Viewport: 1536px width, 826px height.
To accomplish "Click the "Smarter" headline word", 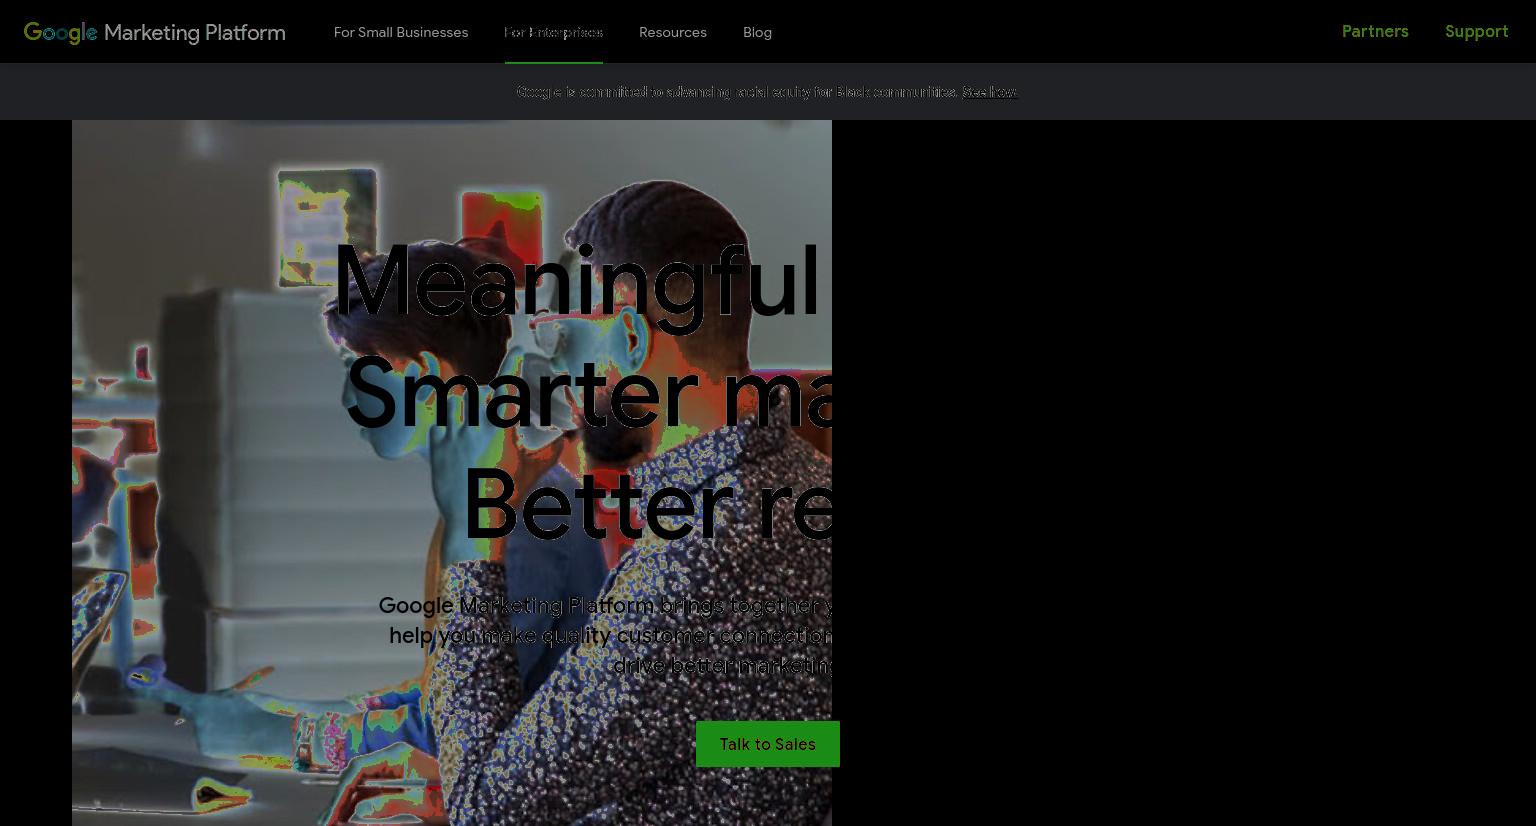I will [521, 393].
